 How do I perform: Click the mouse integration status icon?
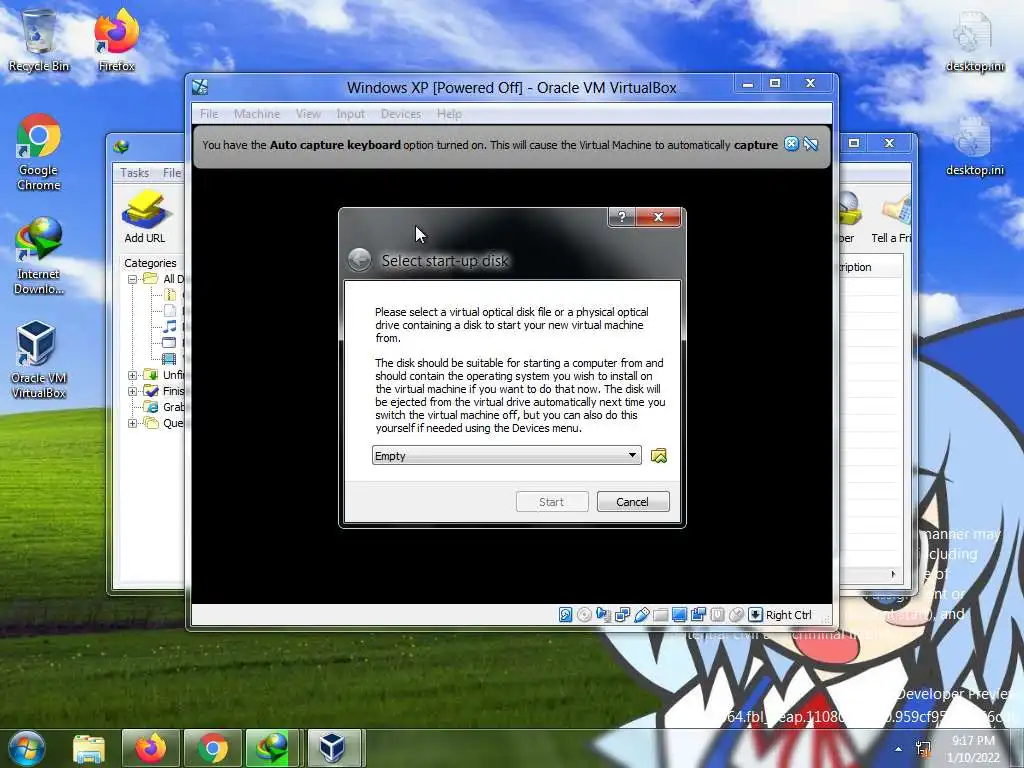click(736, 615)
